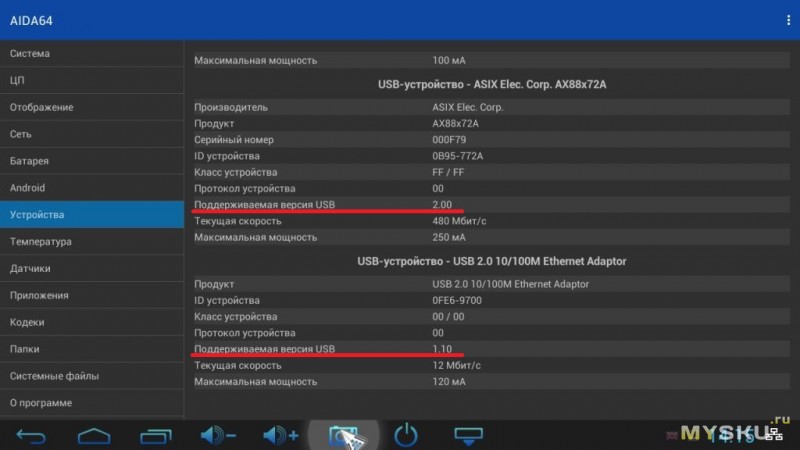Tap the screenshot camera icon
Image resolution: width=800 pixels, height=450 pixels.
(343, 435)
